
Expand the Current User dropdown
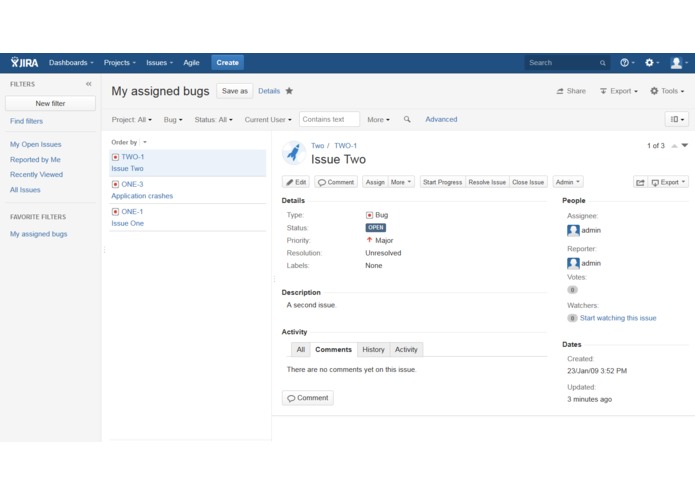268,120
